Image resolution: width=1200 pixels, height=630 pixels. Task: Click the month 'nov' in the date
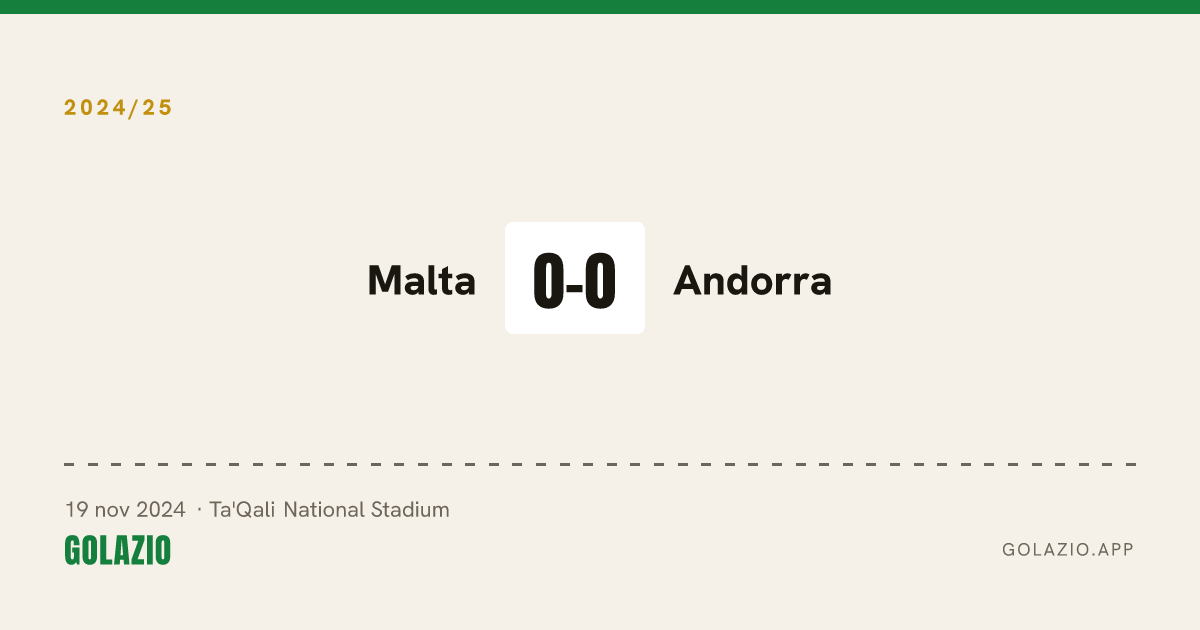click(x=112, y=511)
